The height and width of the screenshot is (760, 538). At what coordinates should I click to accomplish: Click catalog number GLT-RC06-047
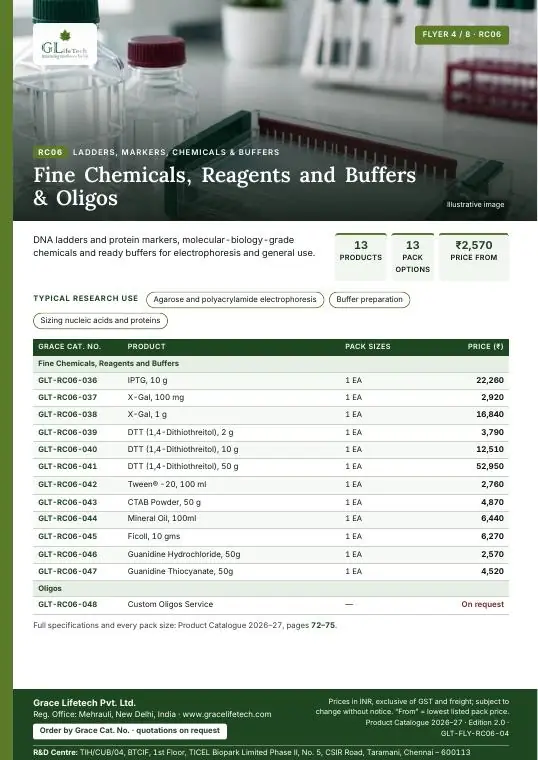pyautogui.click(x=67, y=571)
